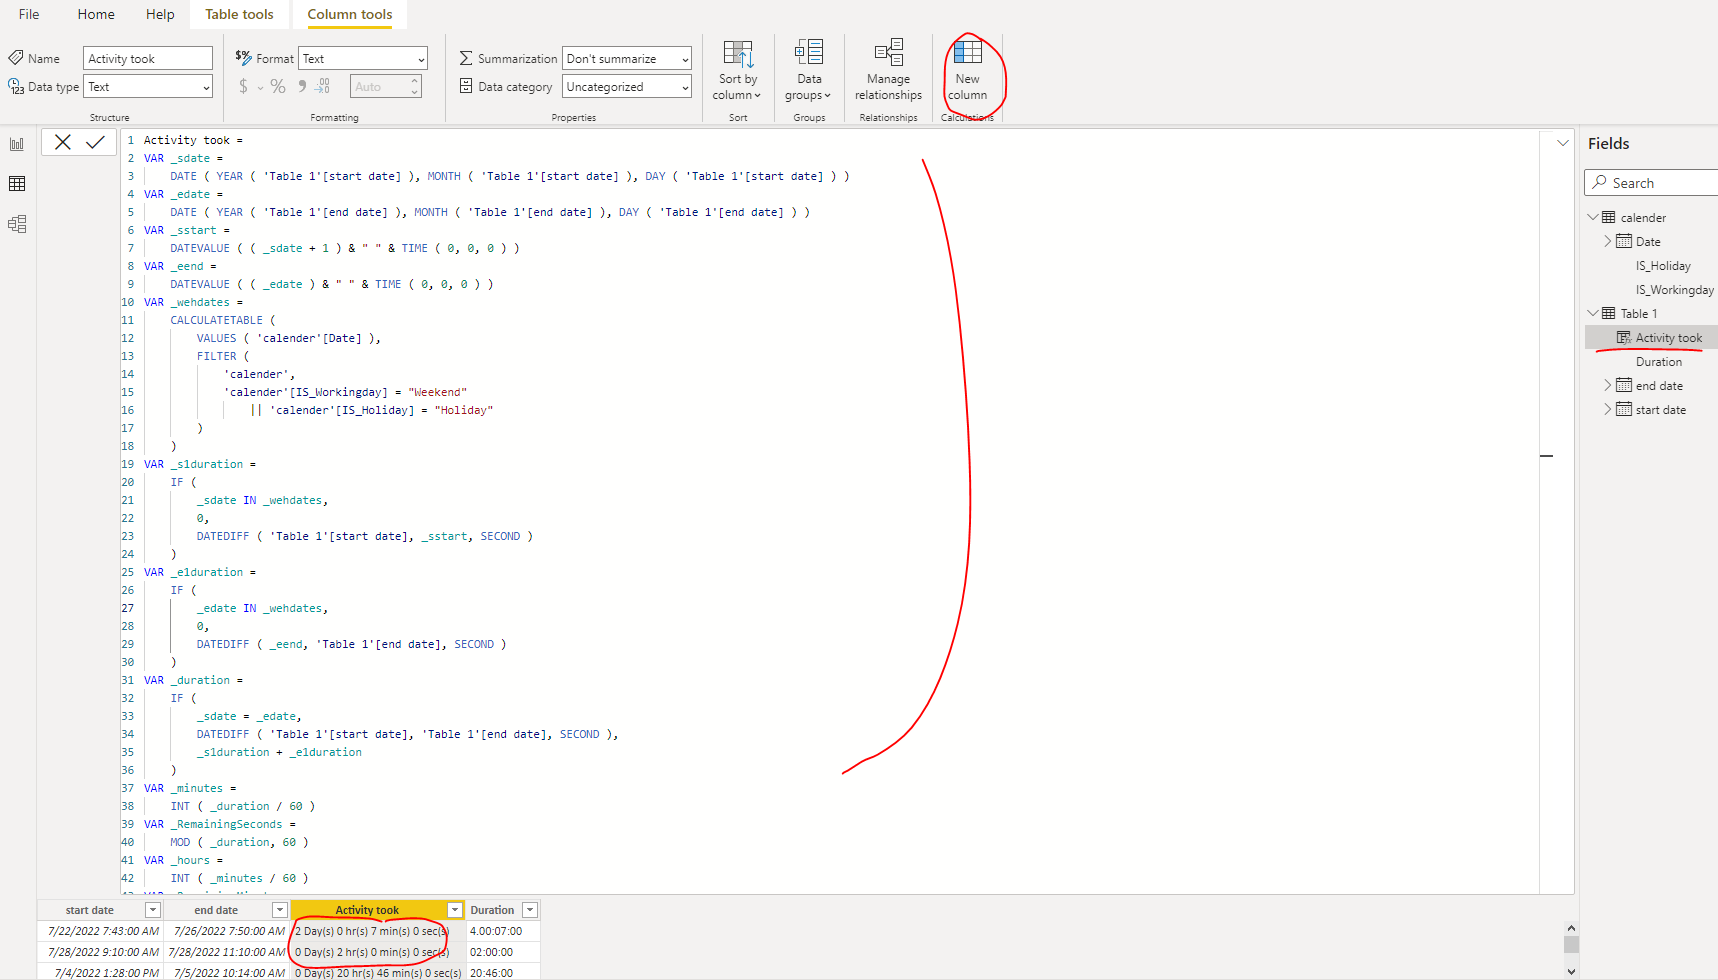
Task: Collapse the Table 1 node
Action: 1592,313
